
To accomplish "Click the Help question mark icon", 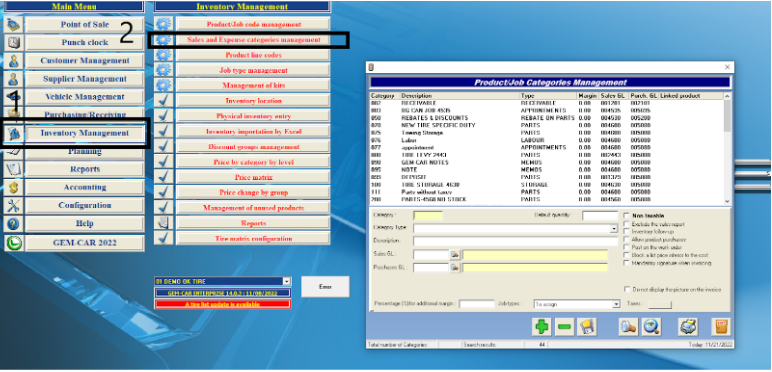I will point(13,224).
